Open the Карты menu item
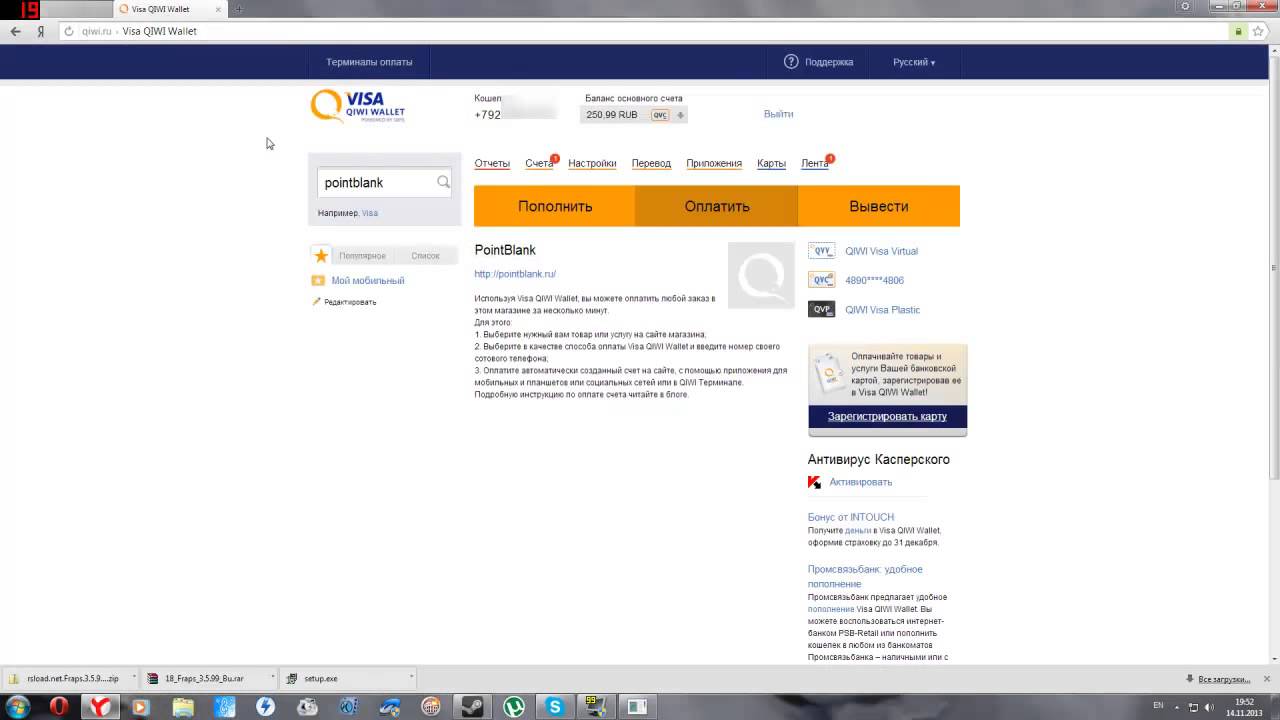 (x=771, y=163)
